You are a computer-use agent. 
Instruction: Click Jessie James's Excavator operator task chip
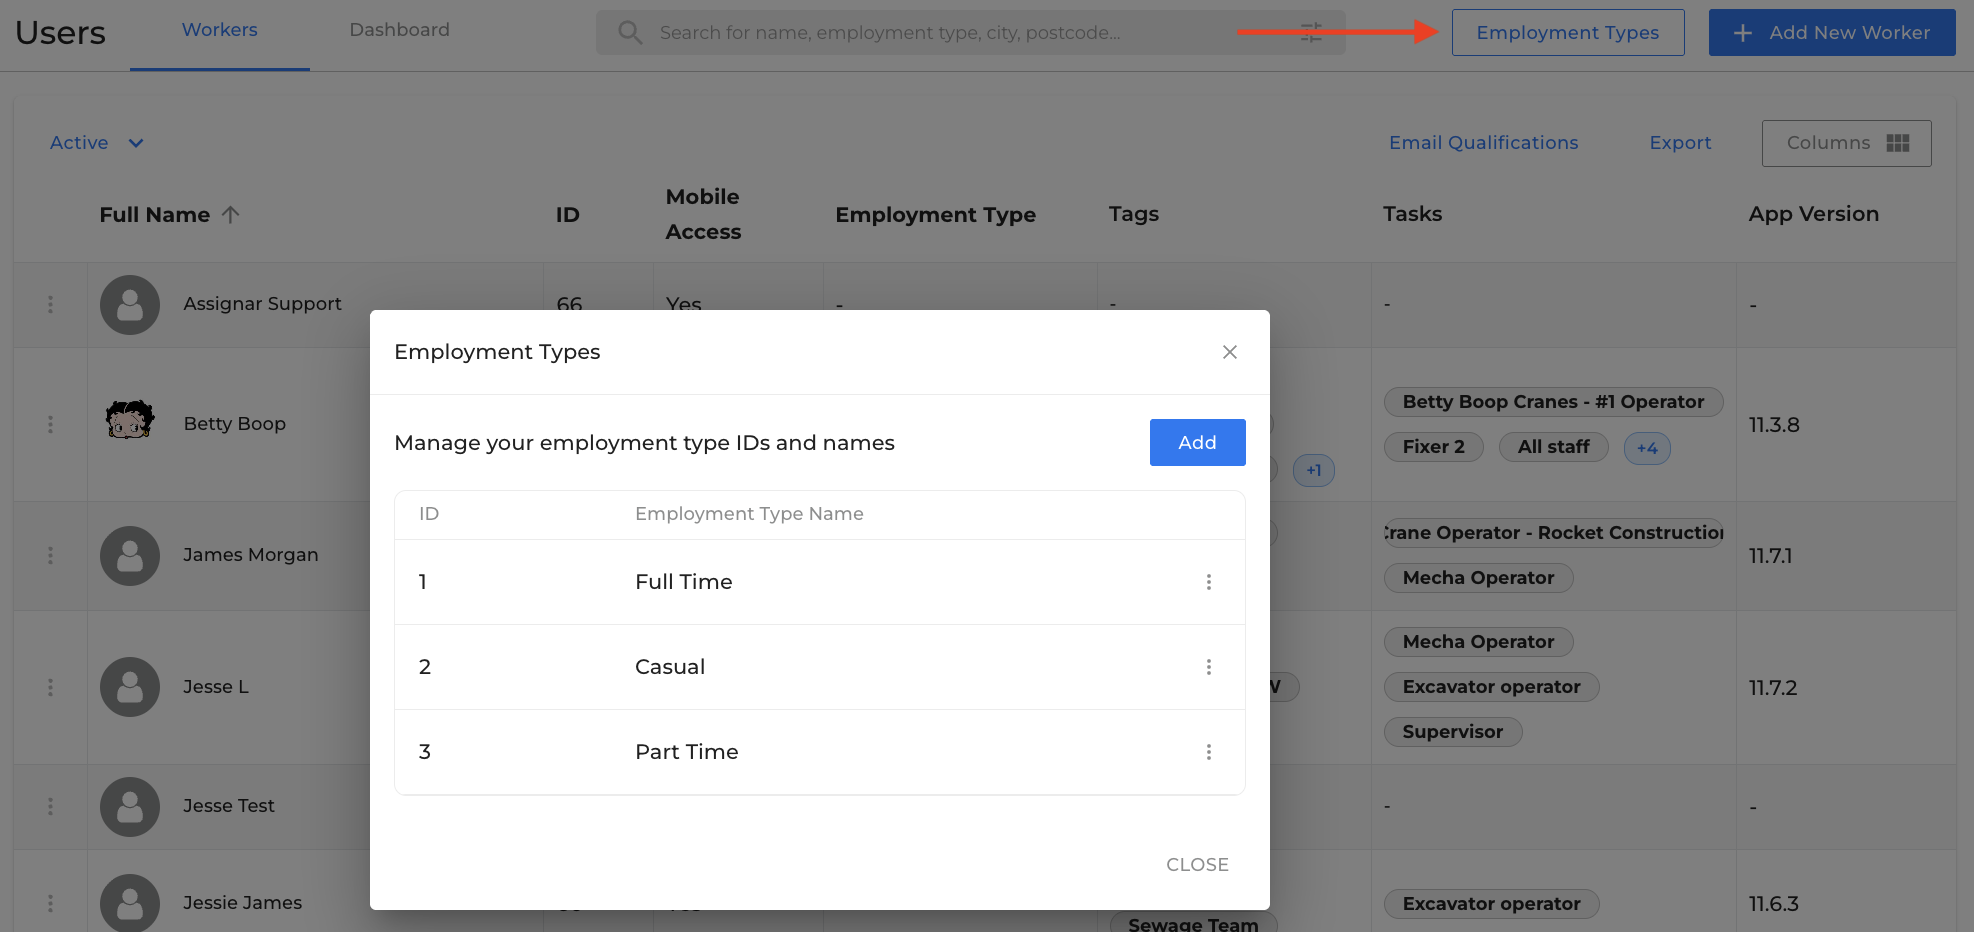1491,904
